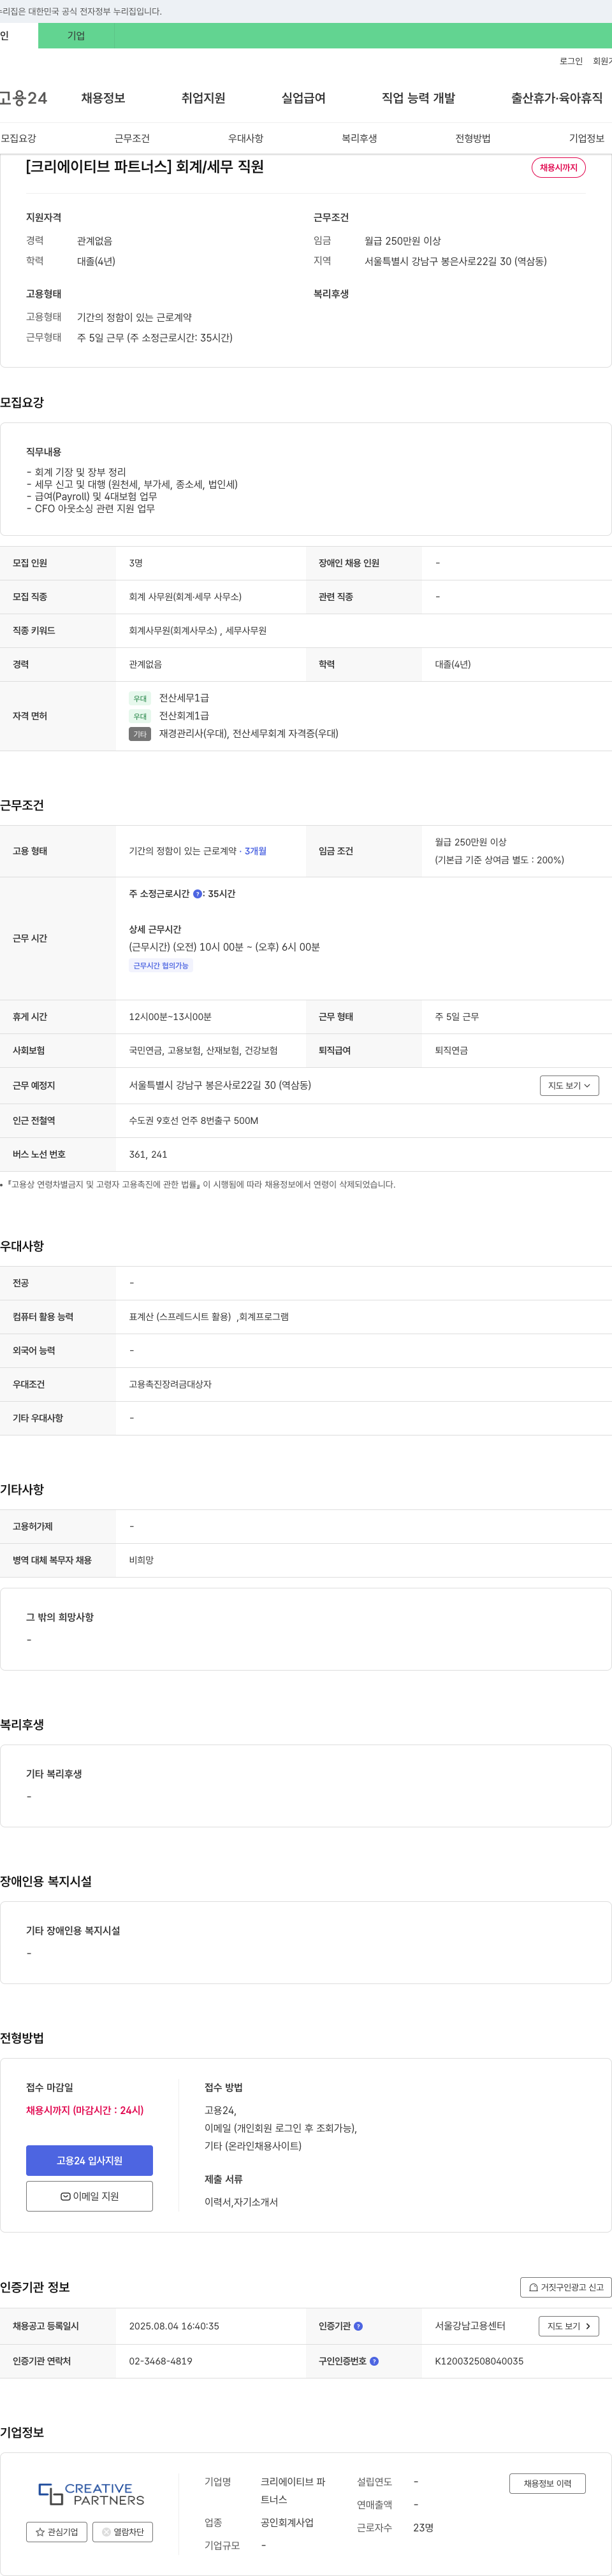Viewport: 612px width, 2576px height.
Task: Select the 고용24 site logo
Action: coord(23,98)
